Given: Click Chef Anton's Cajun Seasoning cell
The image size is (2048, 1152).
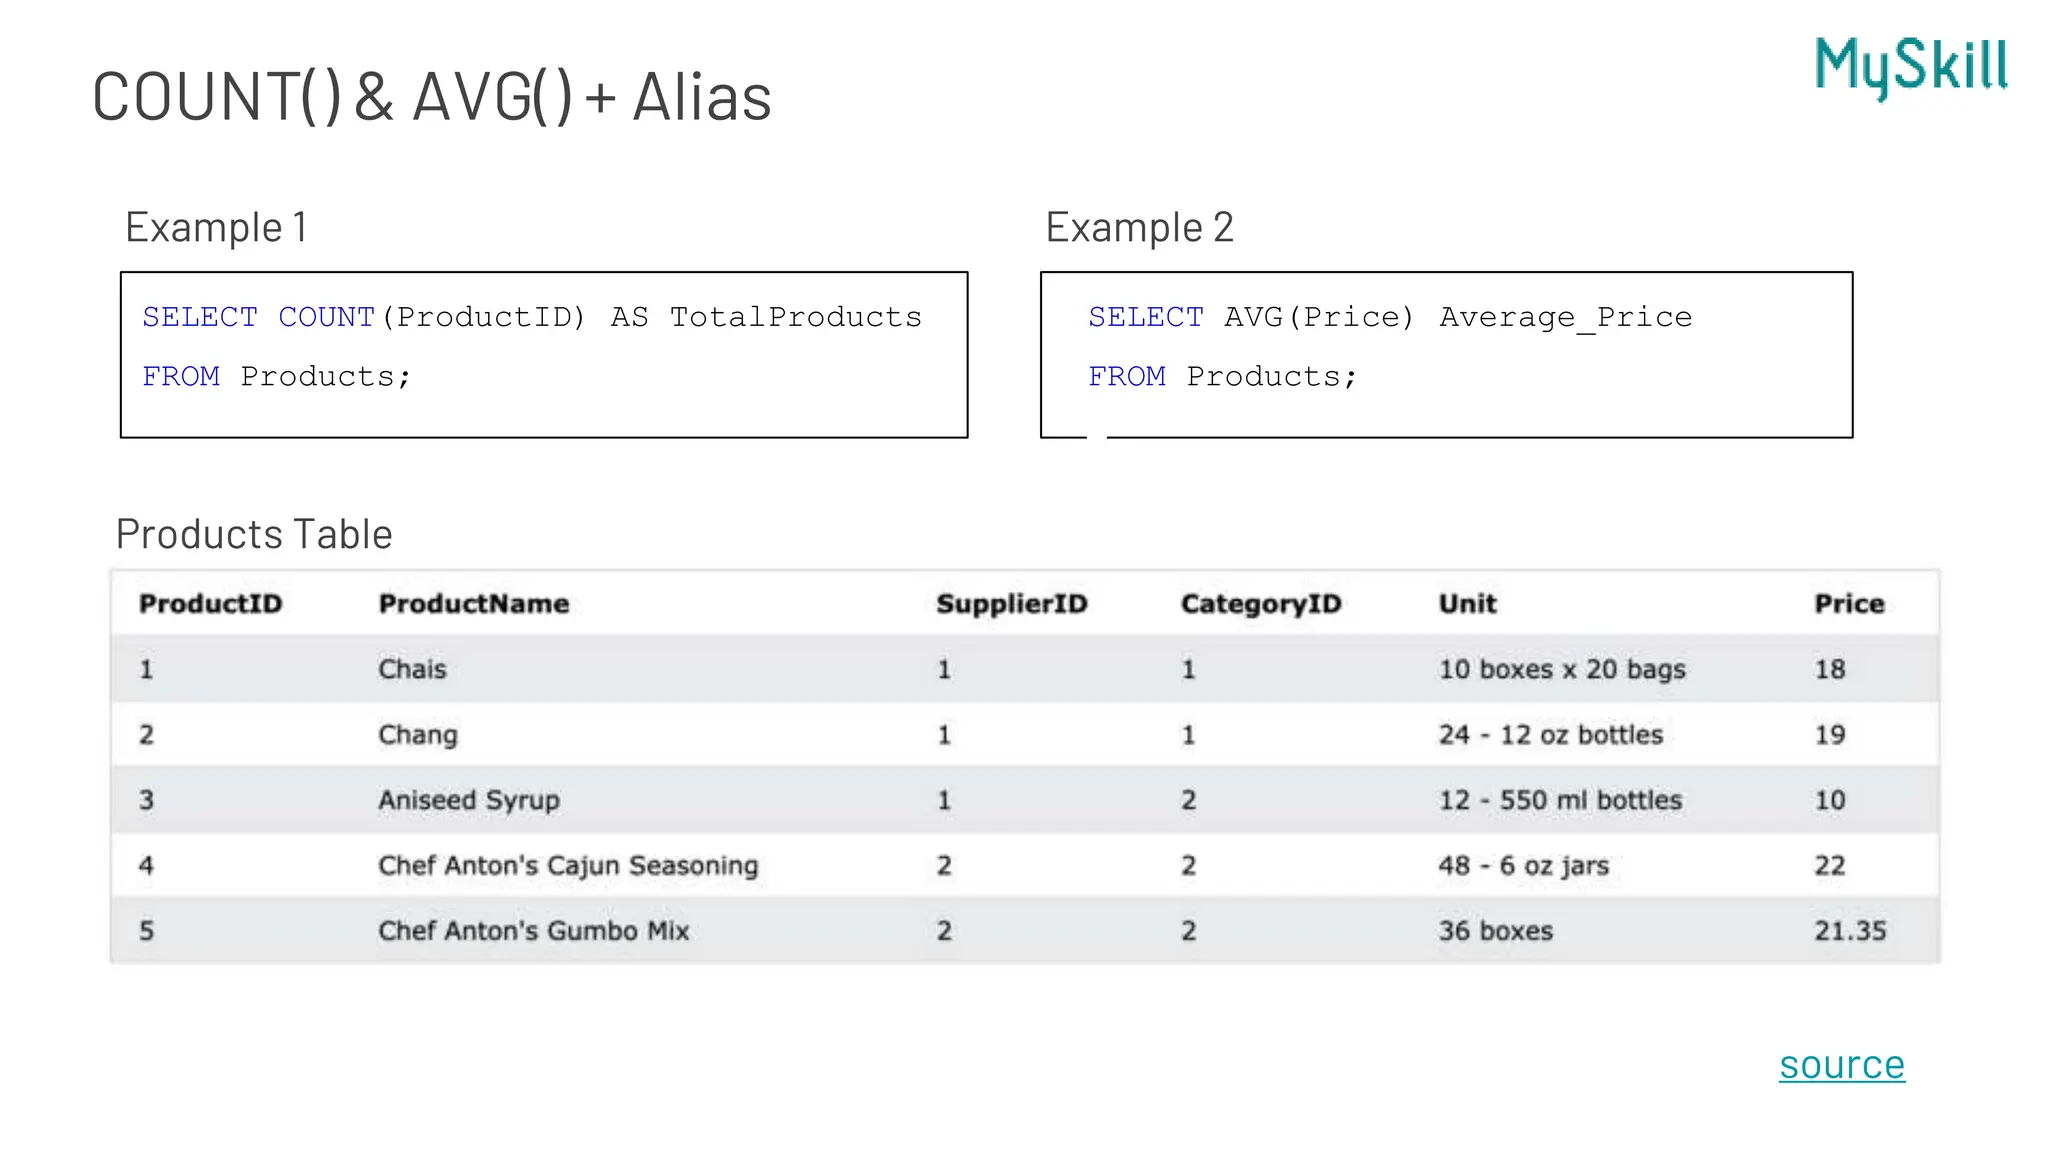Looking at the screenshot, I should click(568, 866).
